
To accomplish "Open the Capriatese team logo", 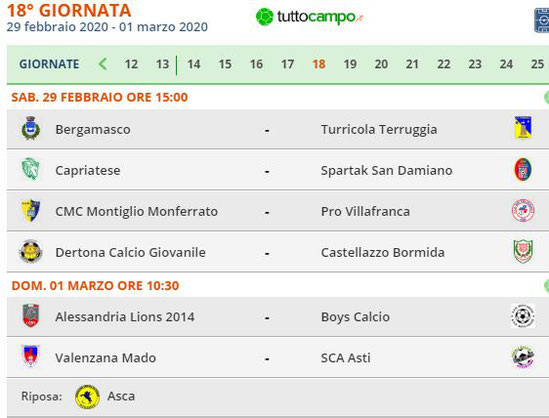I will tap(30, 169).
